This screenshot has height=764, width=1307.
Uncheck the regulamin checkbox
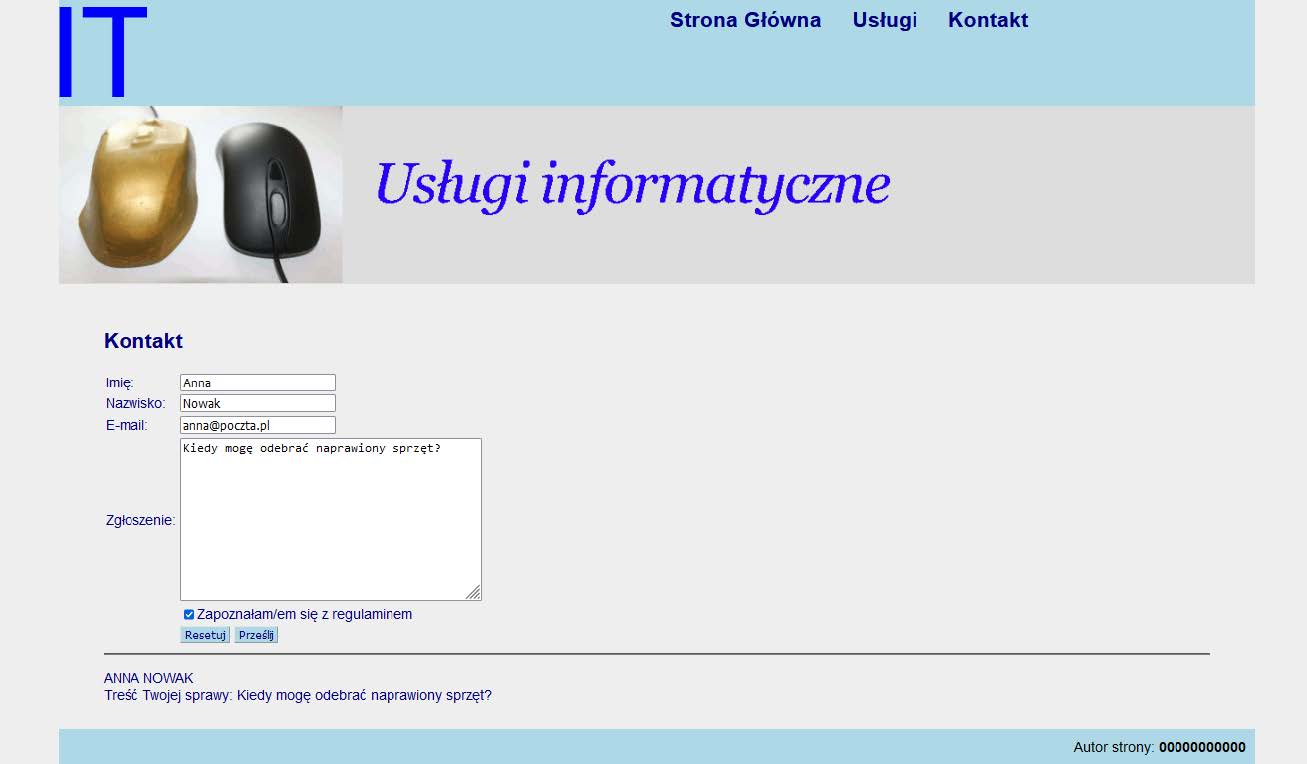coord(189,615)
